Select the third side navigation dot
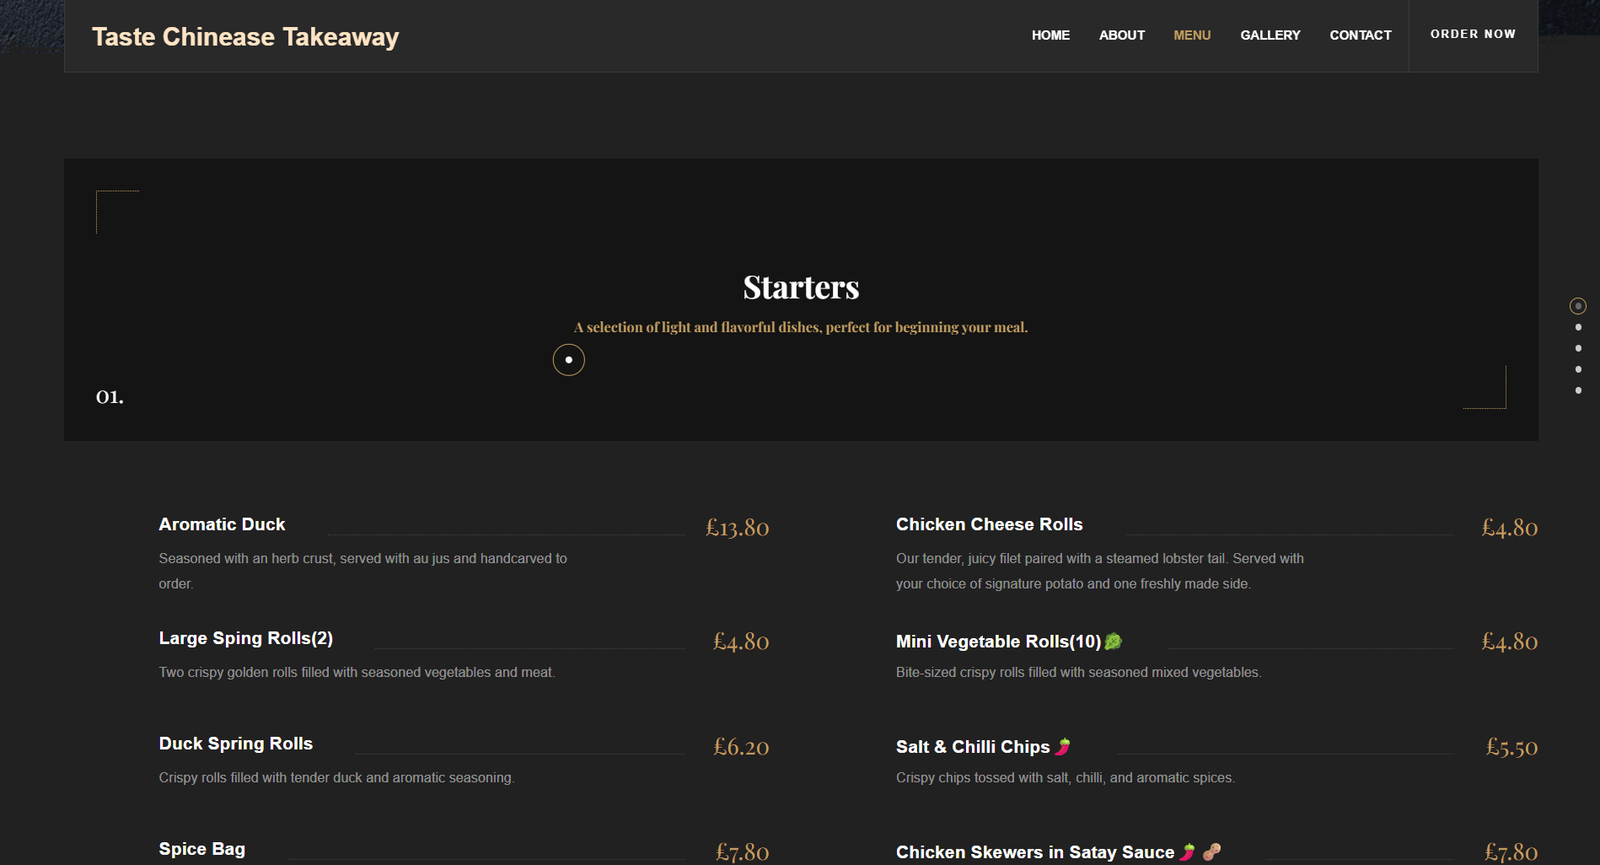Viewport: 1600px width, 865px height. [1578, 348]
